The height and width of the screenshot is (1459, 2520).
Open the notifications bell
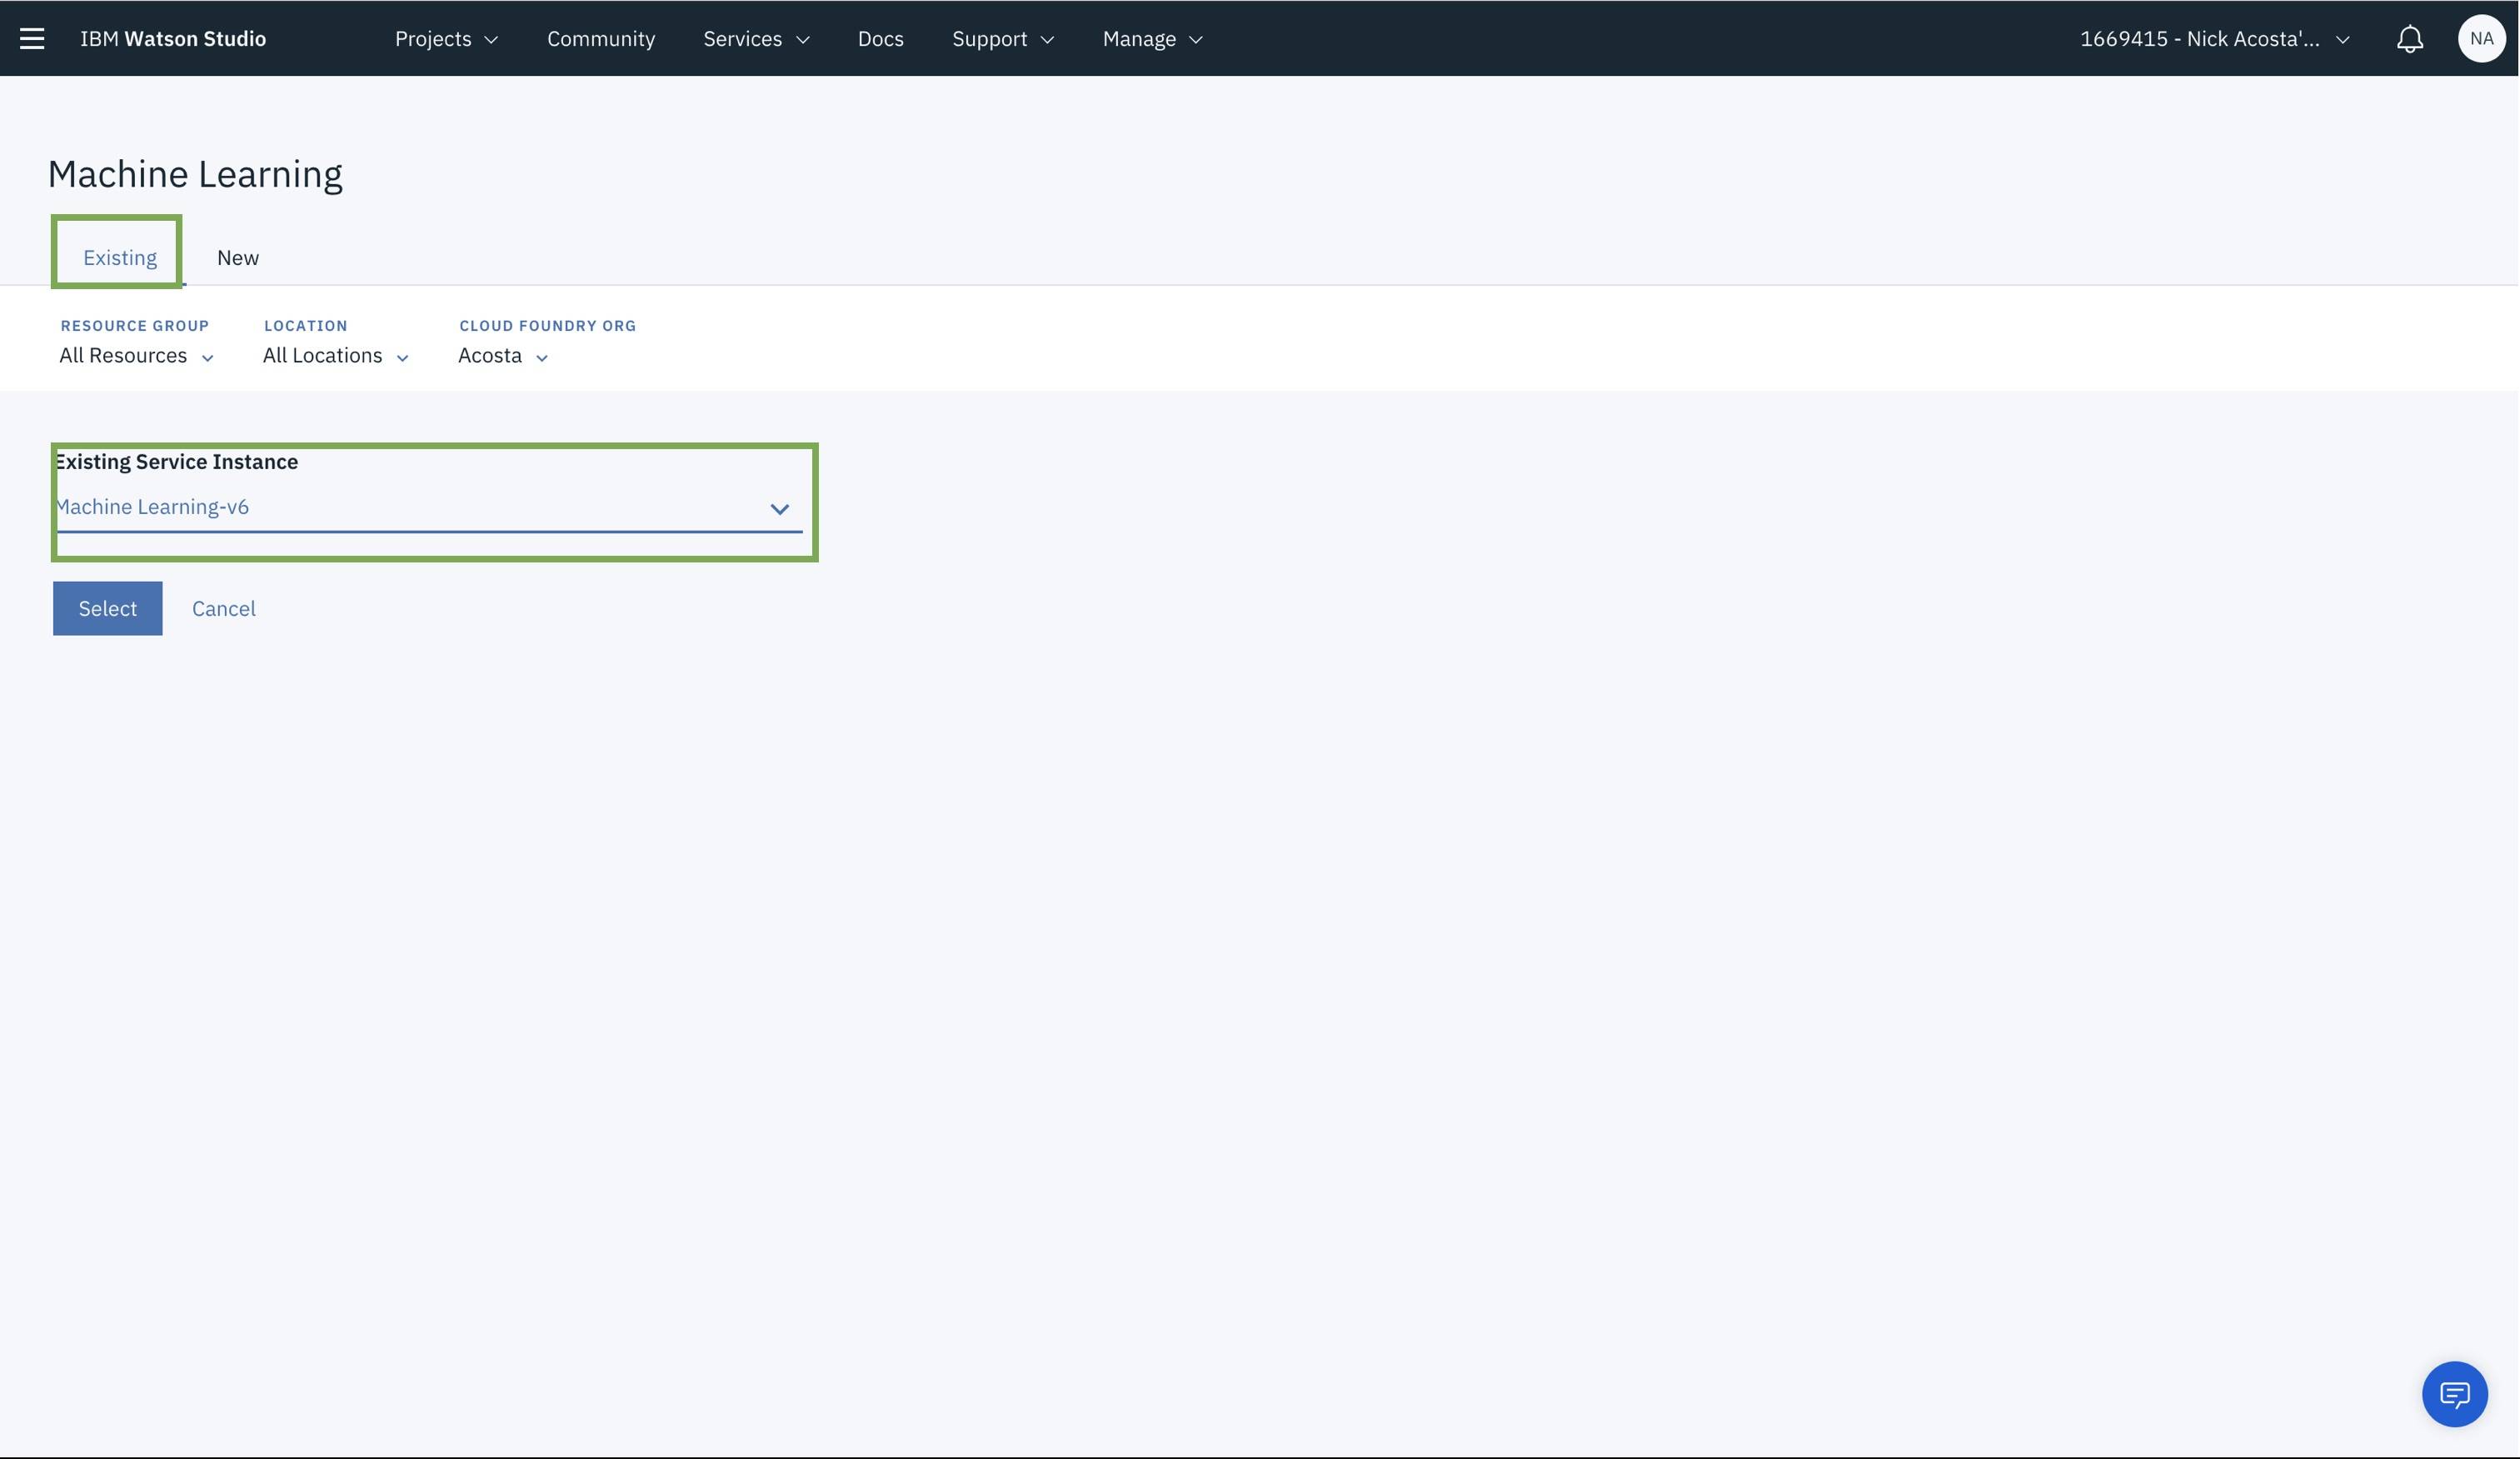click(x=2409, y=38)
